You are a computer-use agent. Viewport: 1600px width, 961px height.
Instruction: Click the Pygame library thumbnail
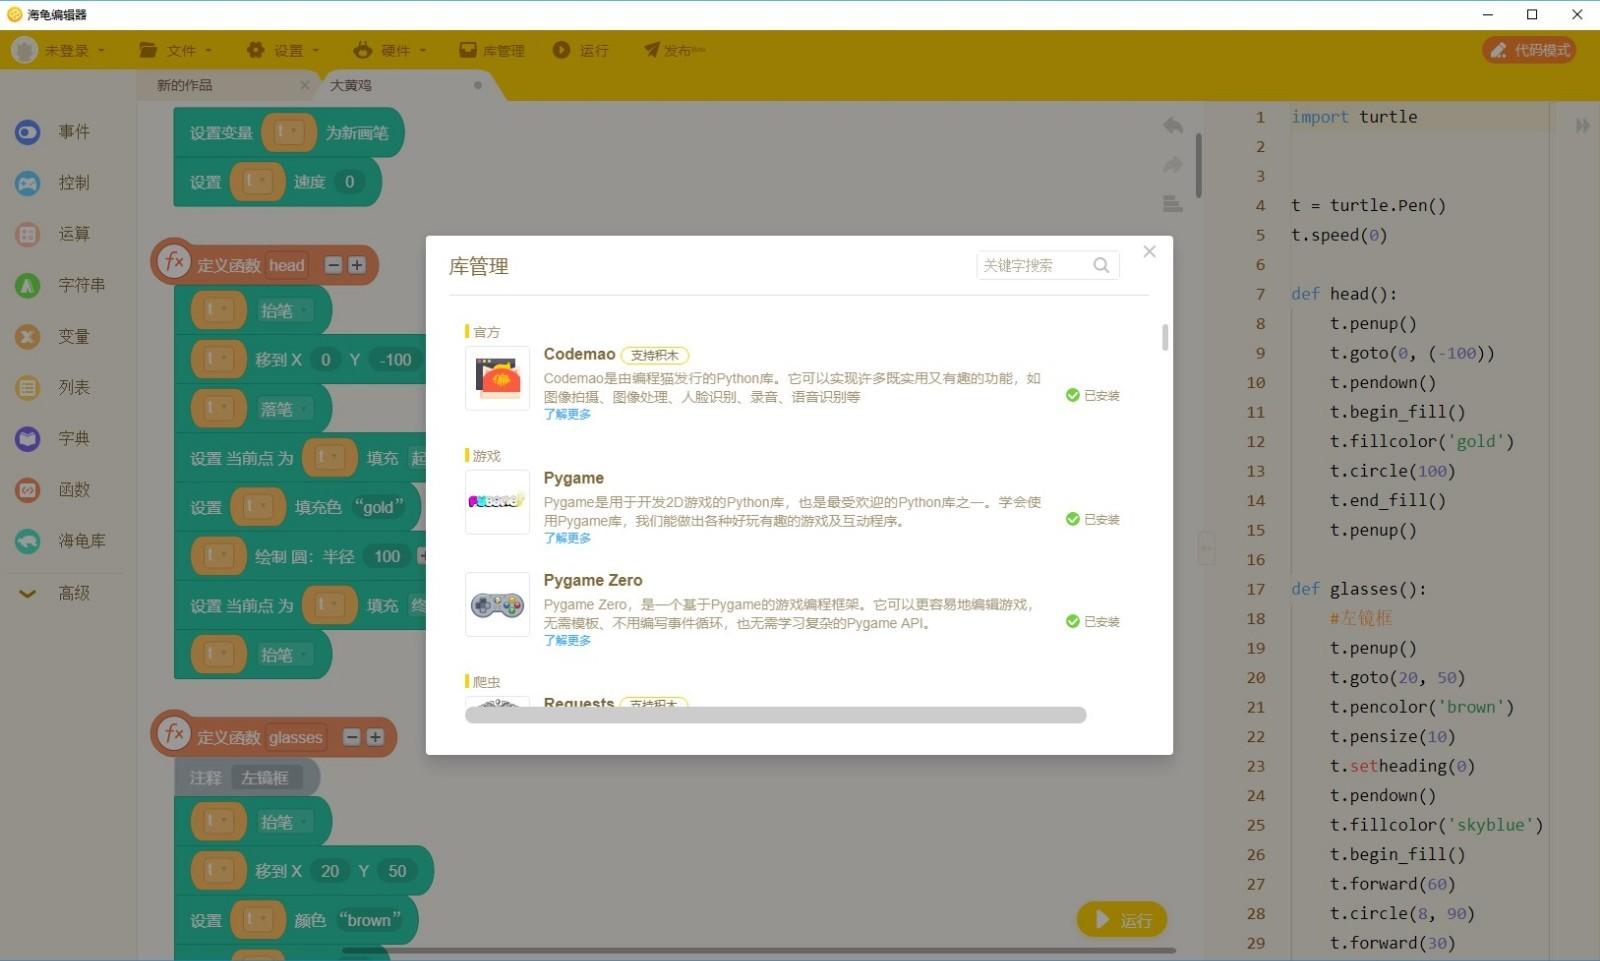(x=497, y=501)
